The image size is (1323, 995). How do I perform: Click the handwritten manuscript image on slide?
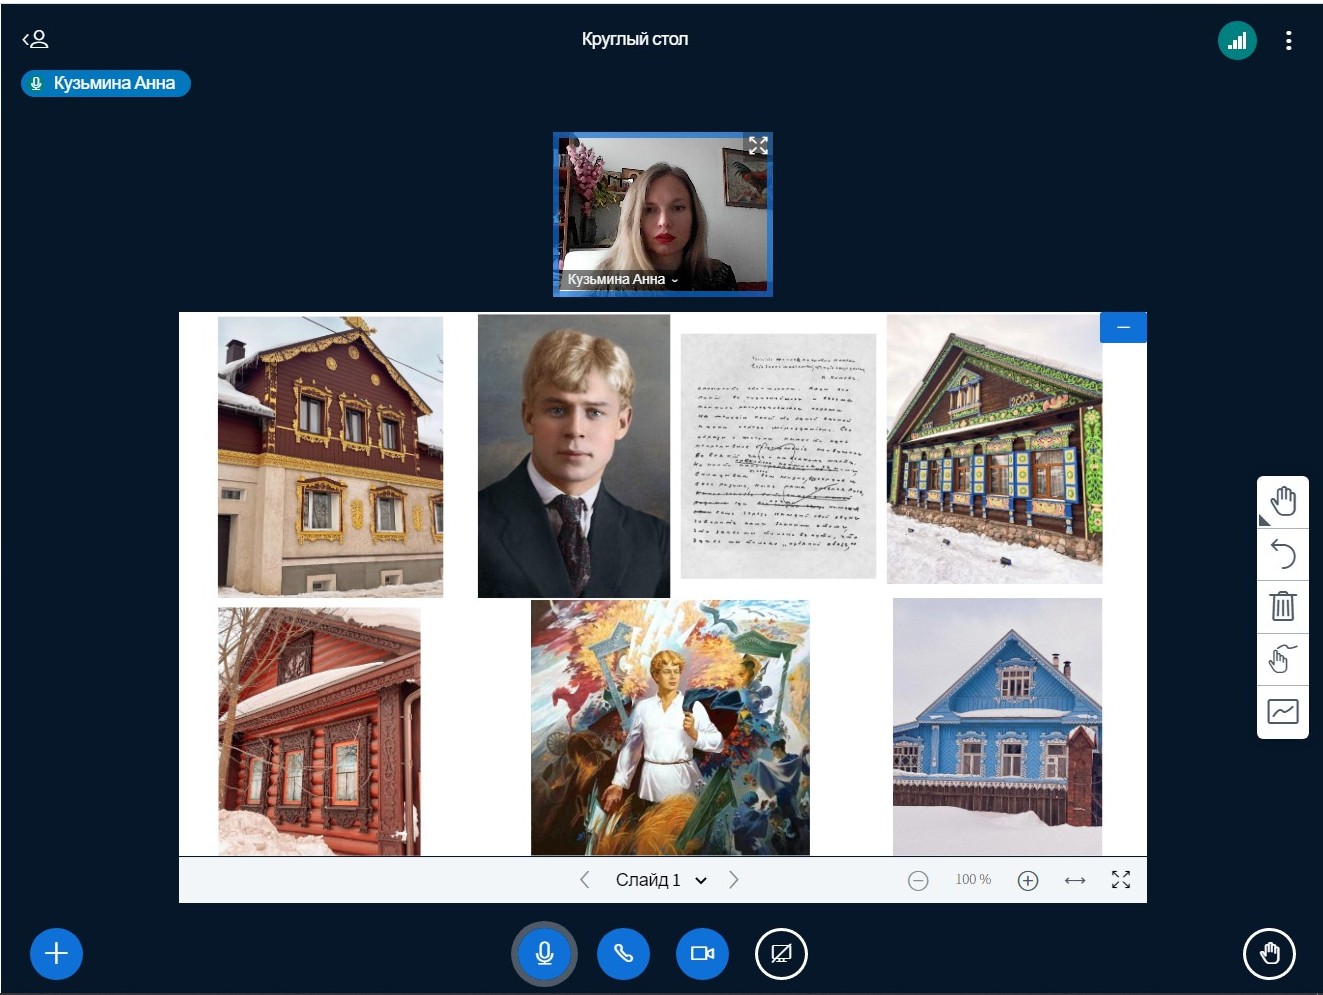pos(778,456)
